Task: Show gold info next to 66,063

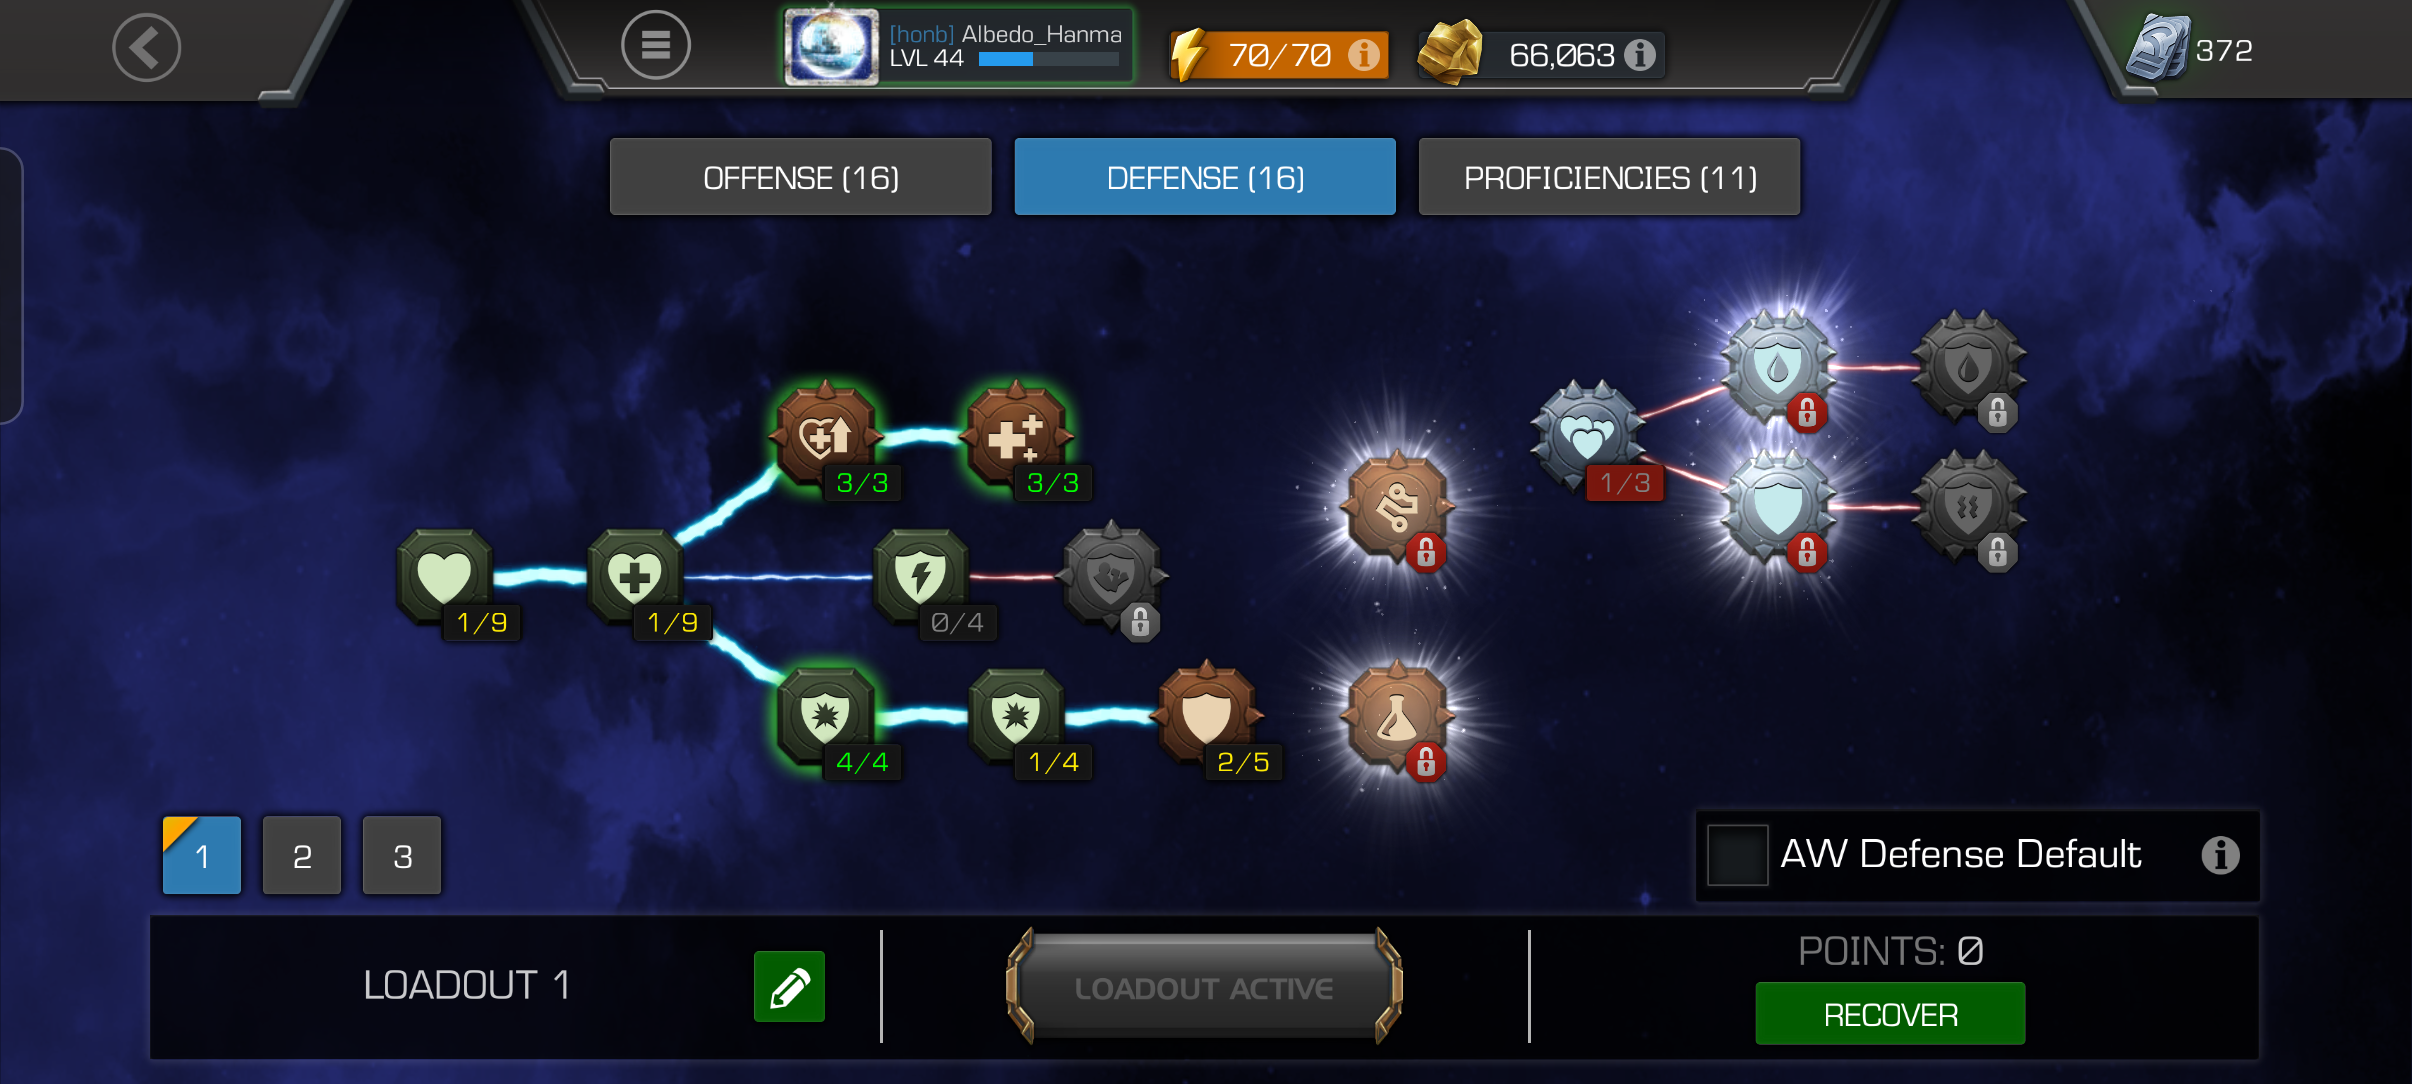Action: click(x=1640, y=54)
